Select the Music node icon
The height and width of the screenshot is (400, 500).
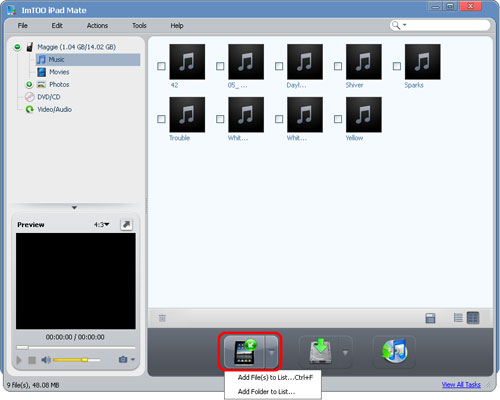pyautogui.click(x=41, y=60)
